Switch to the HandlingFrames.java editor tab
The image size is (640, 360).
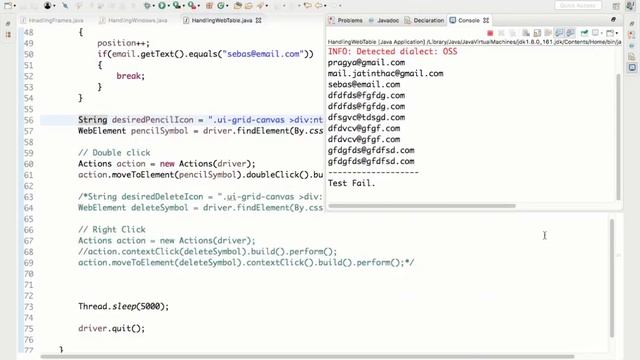[x=52, y=20]
